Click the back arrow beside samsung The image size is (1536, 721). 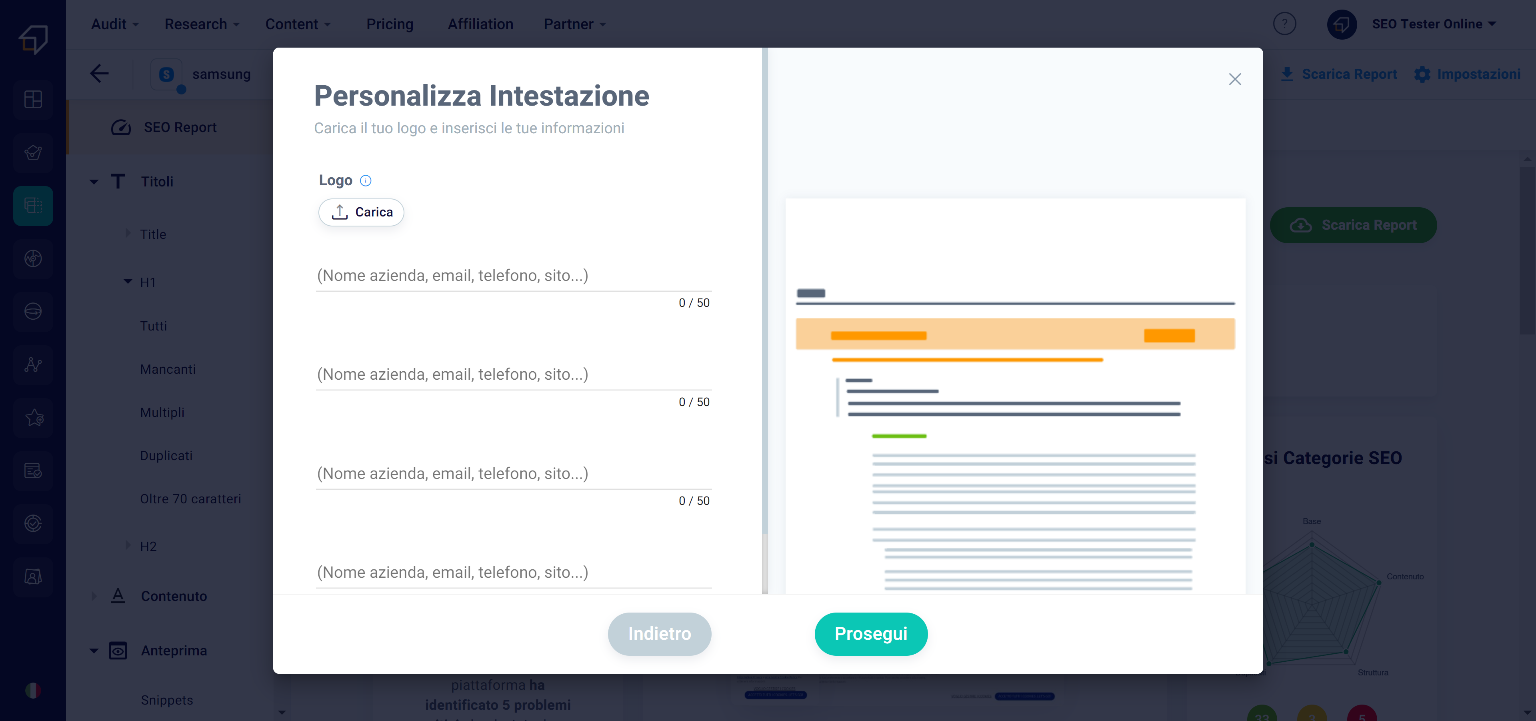(x=99, y=74)
